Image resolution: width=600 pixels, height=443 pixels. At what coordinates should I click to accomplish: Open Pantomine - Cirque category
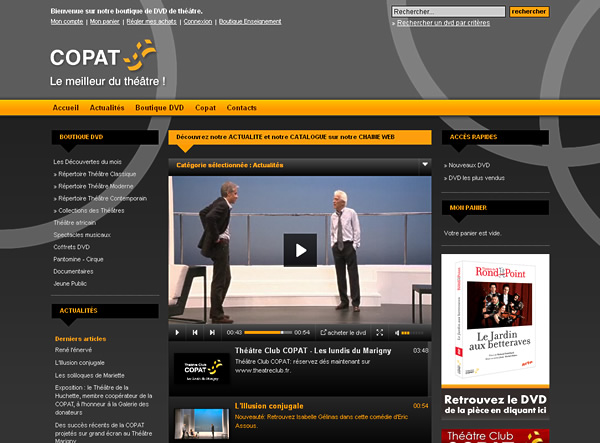pyautogui.click(x=78, y=259)
